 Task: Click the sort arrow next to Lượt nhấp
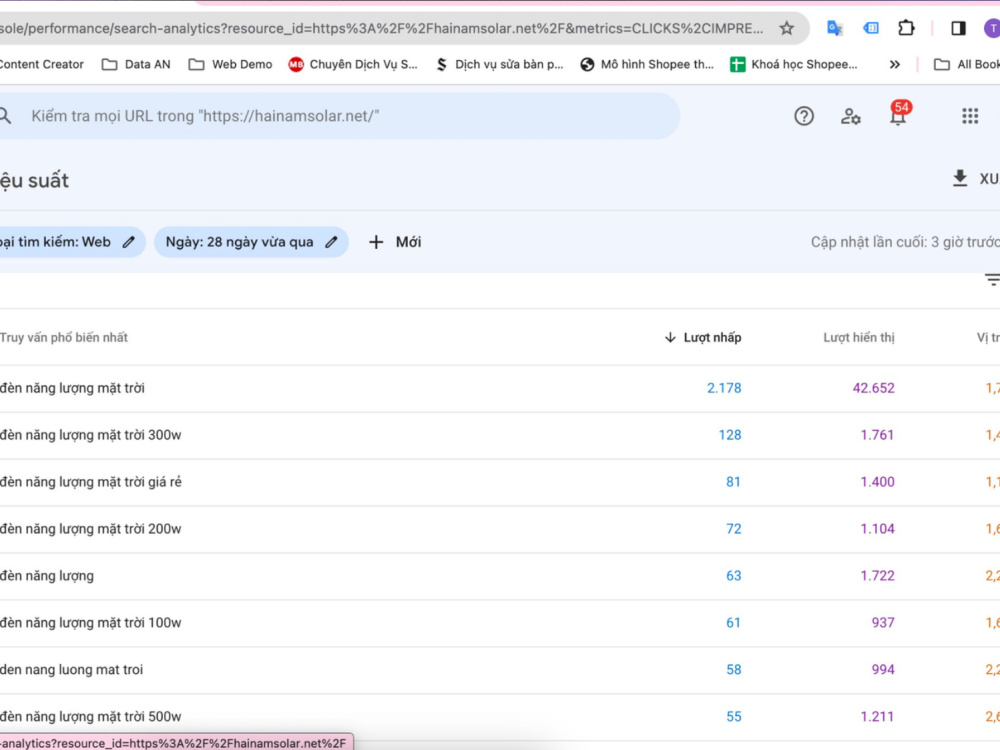point(670,337)
